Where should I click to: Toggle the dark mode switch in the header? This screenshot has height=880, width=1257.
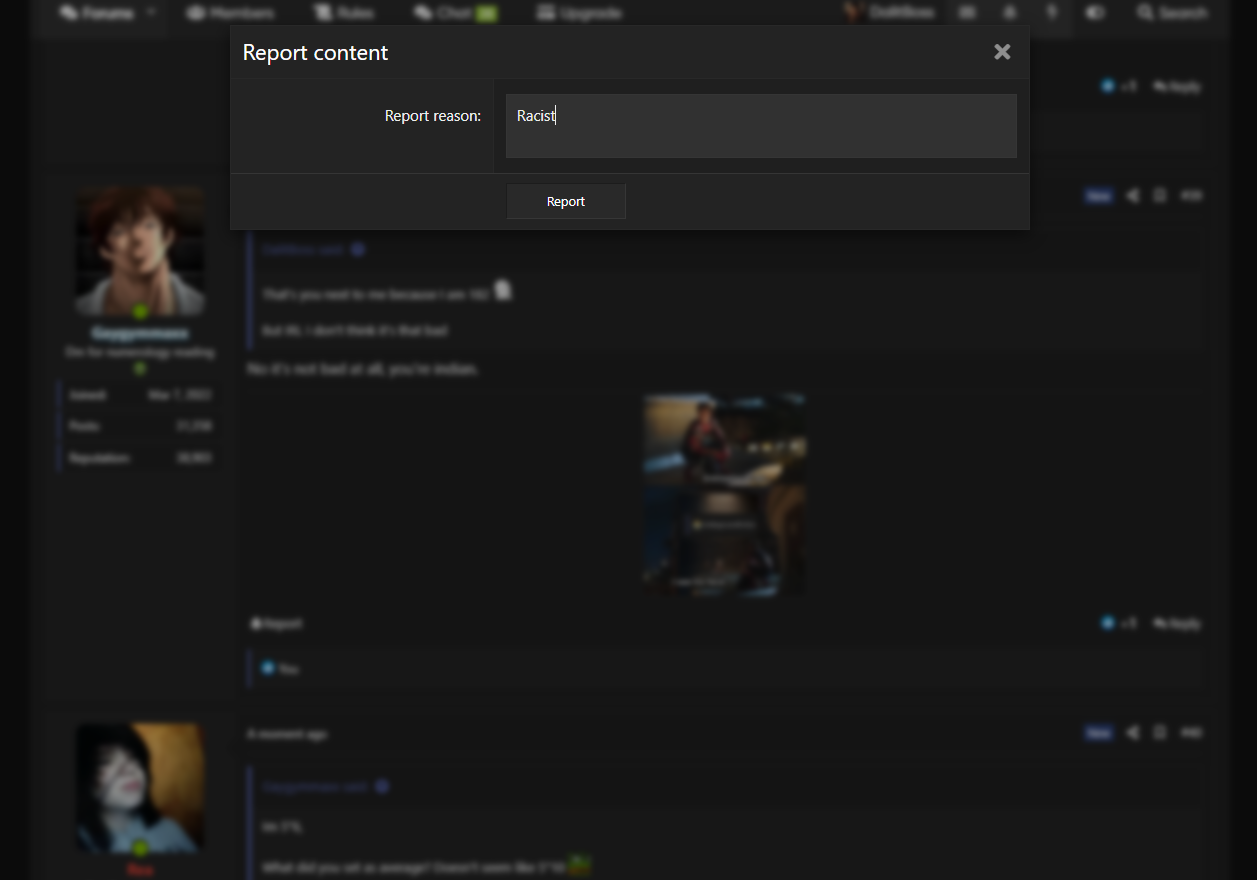click(x=1095, y=12)
